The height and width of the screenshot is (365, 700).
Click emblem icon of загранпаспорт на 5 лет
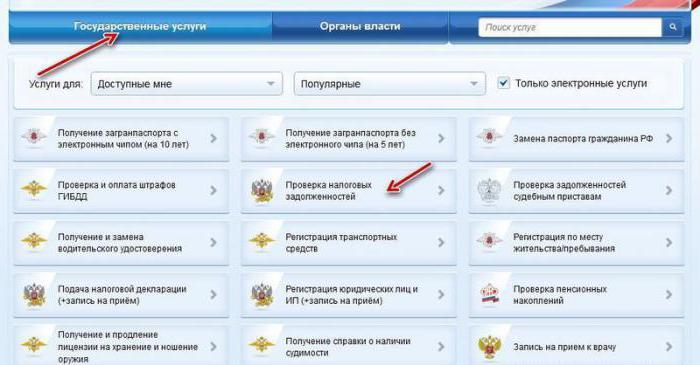coord(262,137)
